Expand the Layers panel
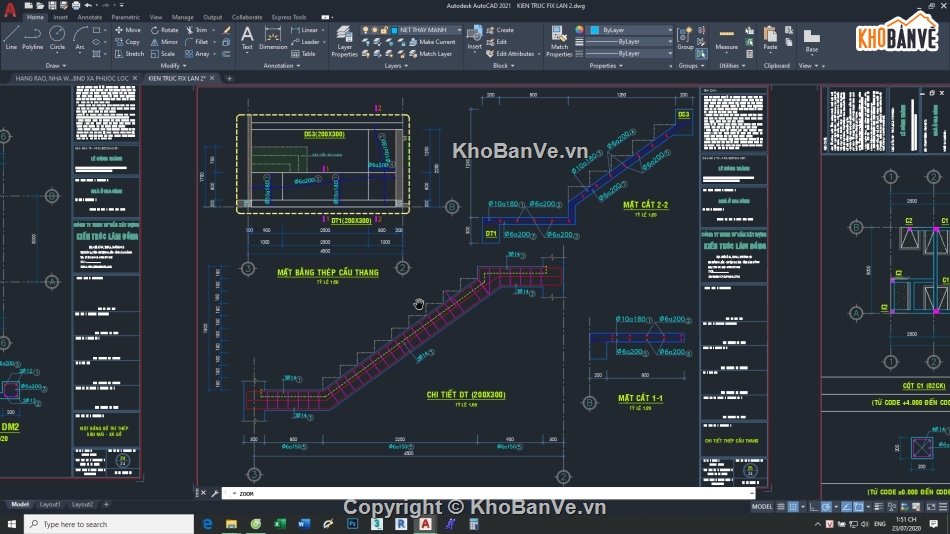 [x=396, y=65]
